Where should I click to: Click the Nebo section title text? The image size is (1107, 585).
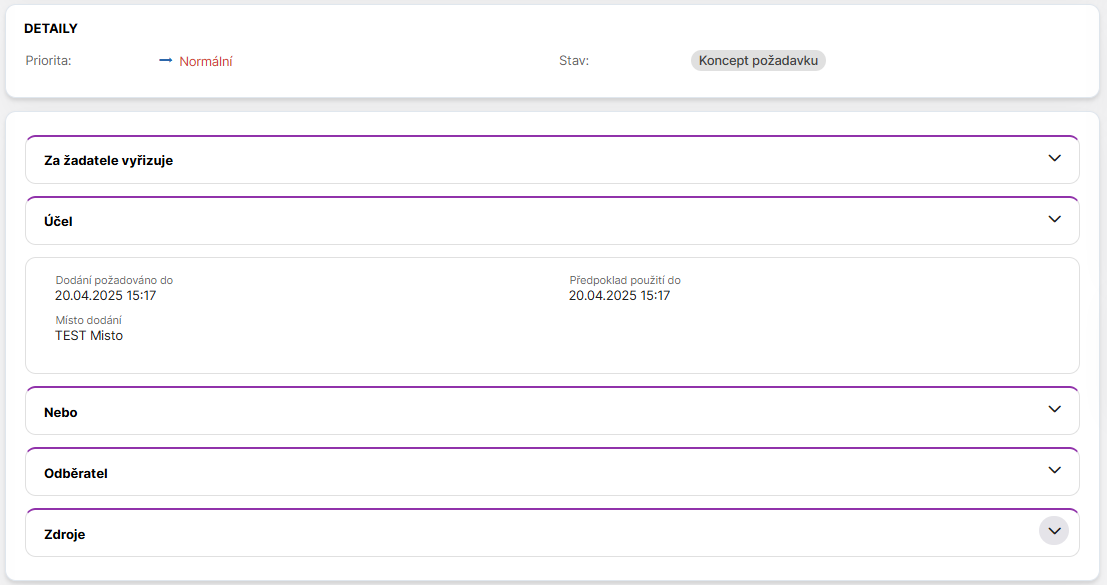point(61,412)
